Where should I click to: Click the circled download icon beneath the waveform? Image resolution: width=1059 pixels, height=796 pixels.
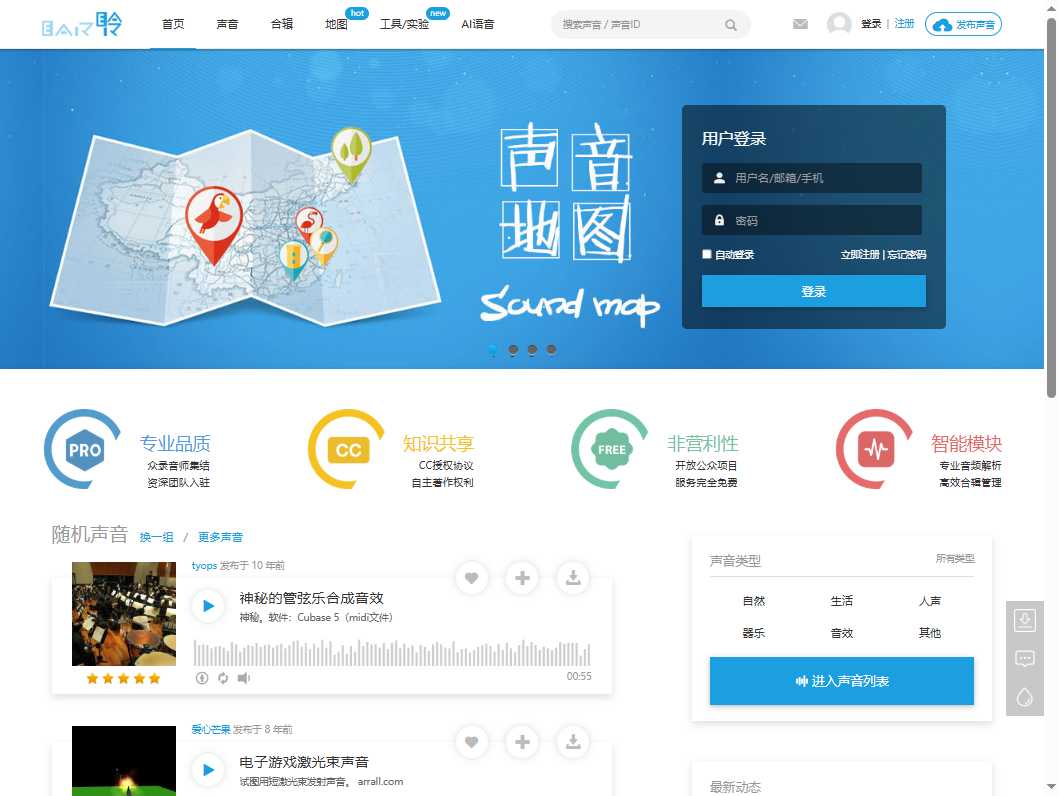coord(202,678)
